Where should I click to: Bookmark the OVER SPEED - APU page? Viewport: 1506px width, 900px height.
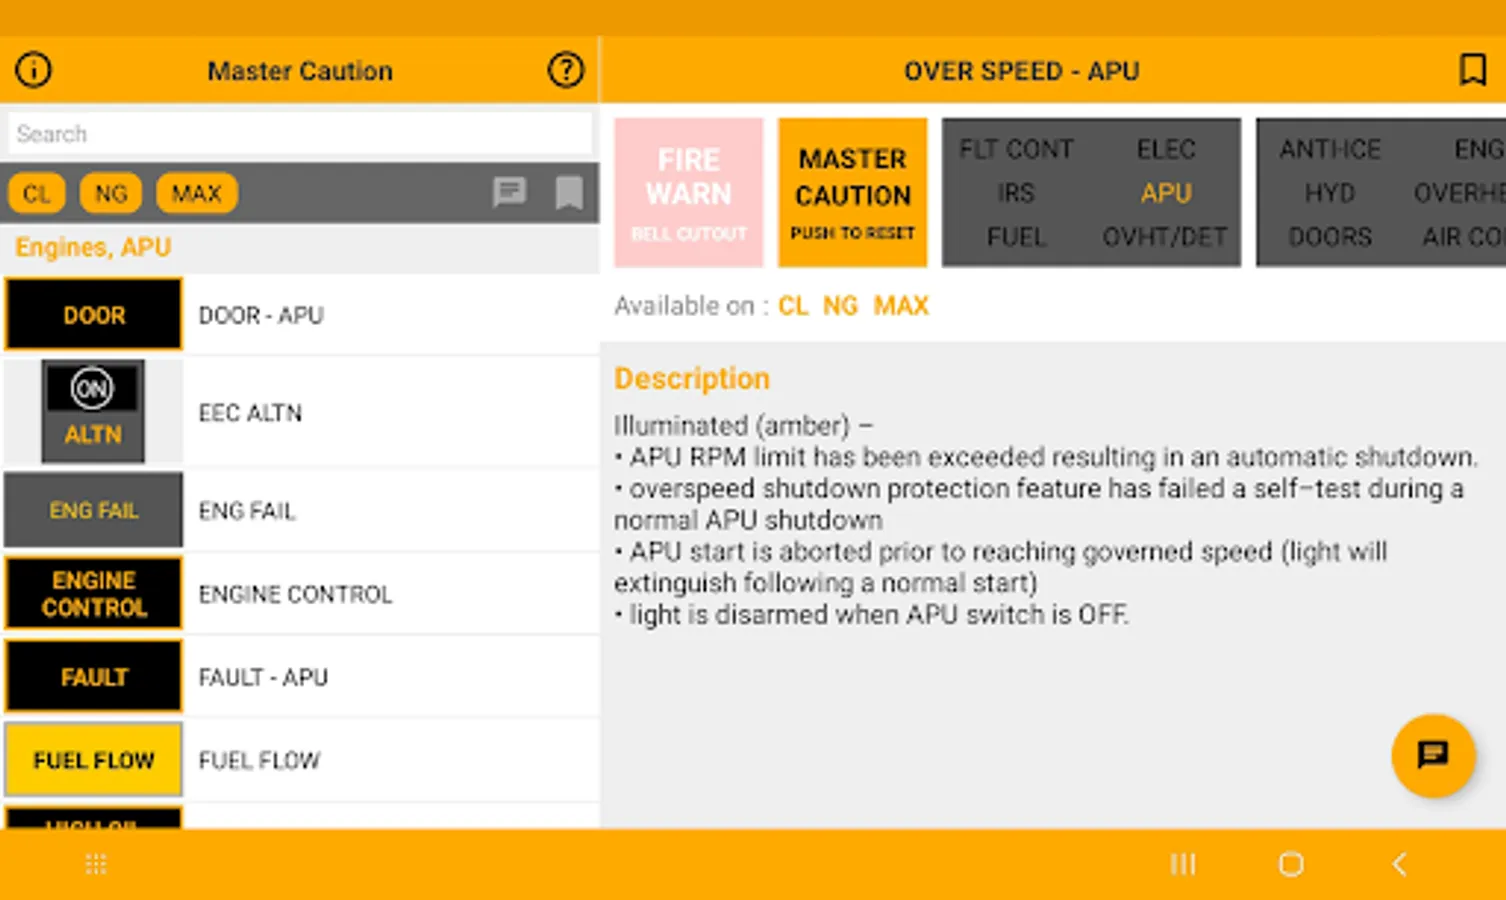coord(1472,70)
